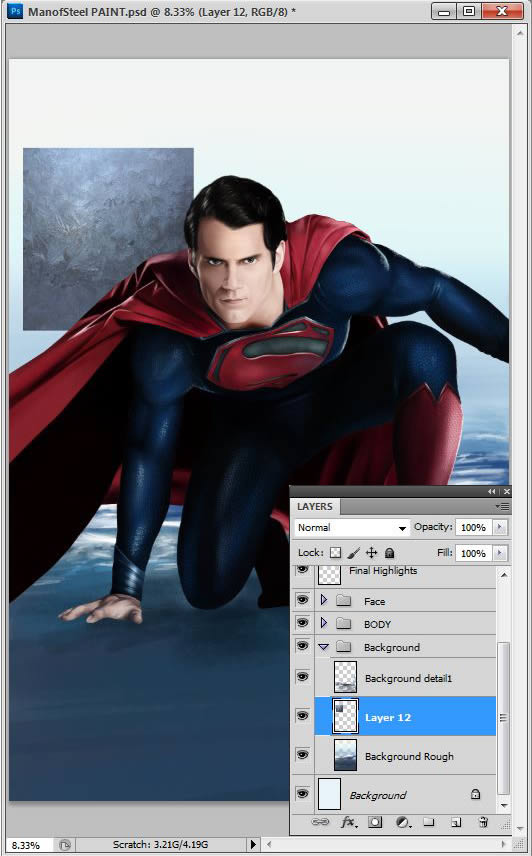Toggle visibility of Layer 12
532x856 pixels.
pyautogui.click(x=302, y=716)
